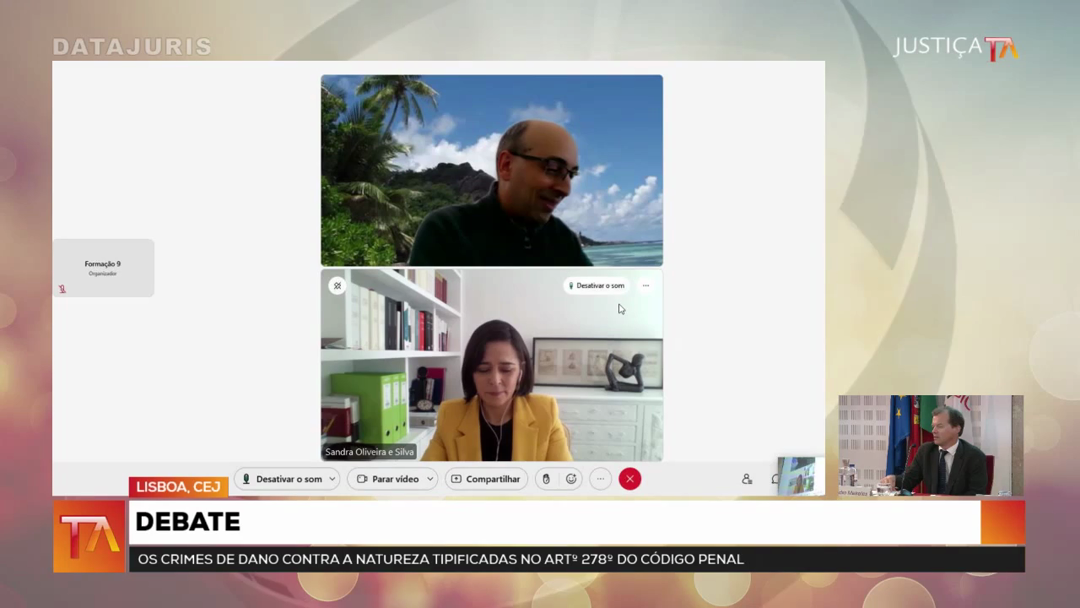1080x608 pixels.
Task: Click the small self-view video thumbnail
Action: pyautogui.click(x=796, y=475)
